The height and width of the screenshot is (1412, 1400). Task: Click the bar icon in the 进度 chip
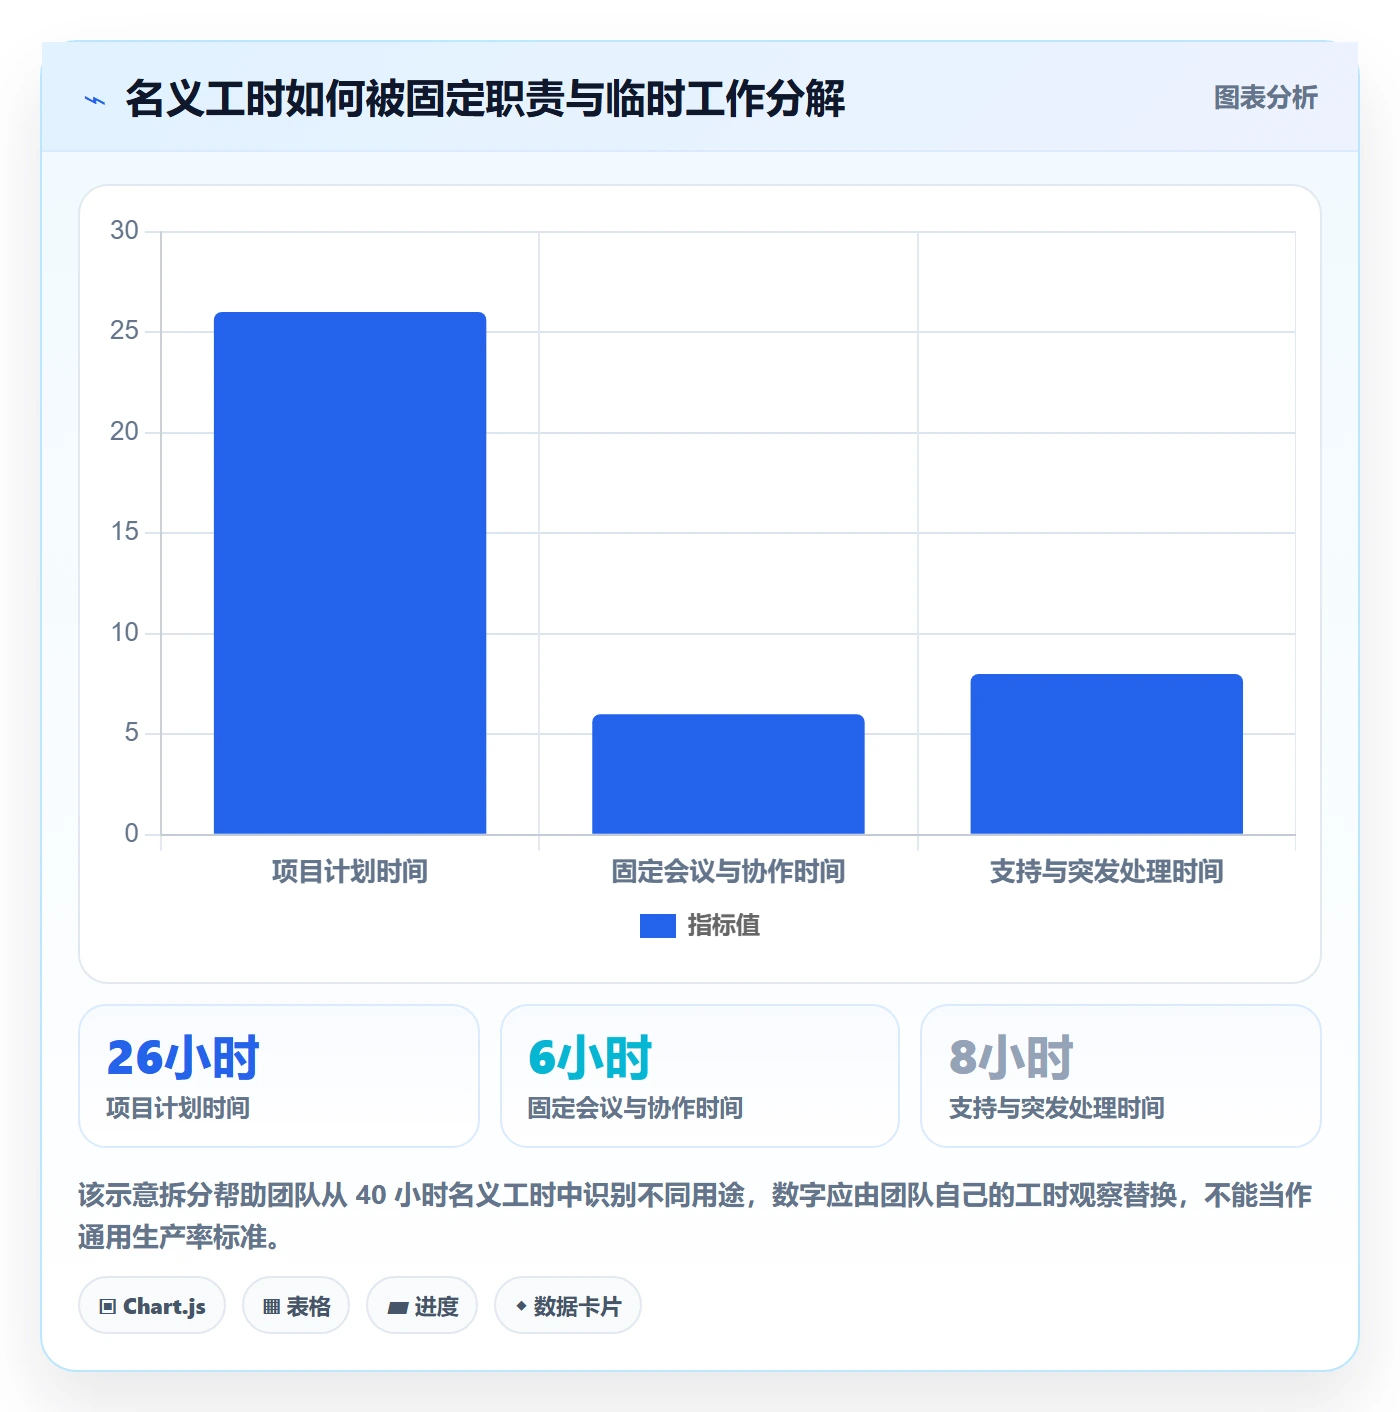[x=398, y=1308]
